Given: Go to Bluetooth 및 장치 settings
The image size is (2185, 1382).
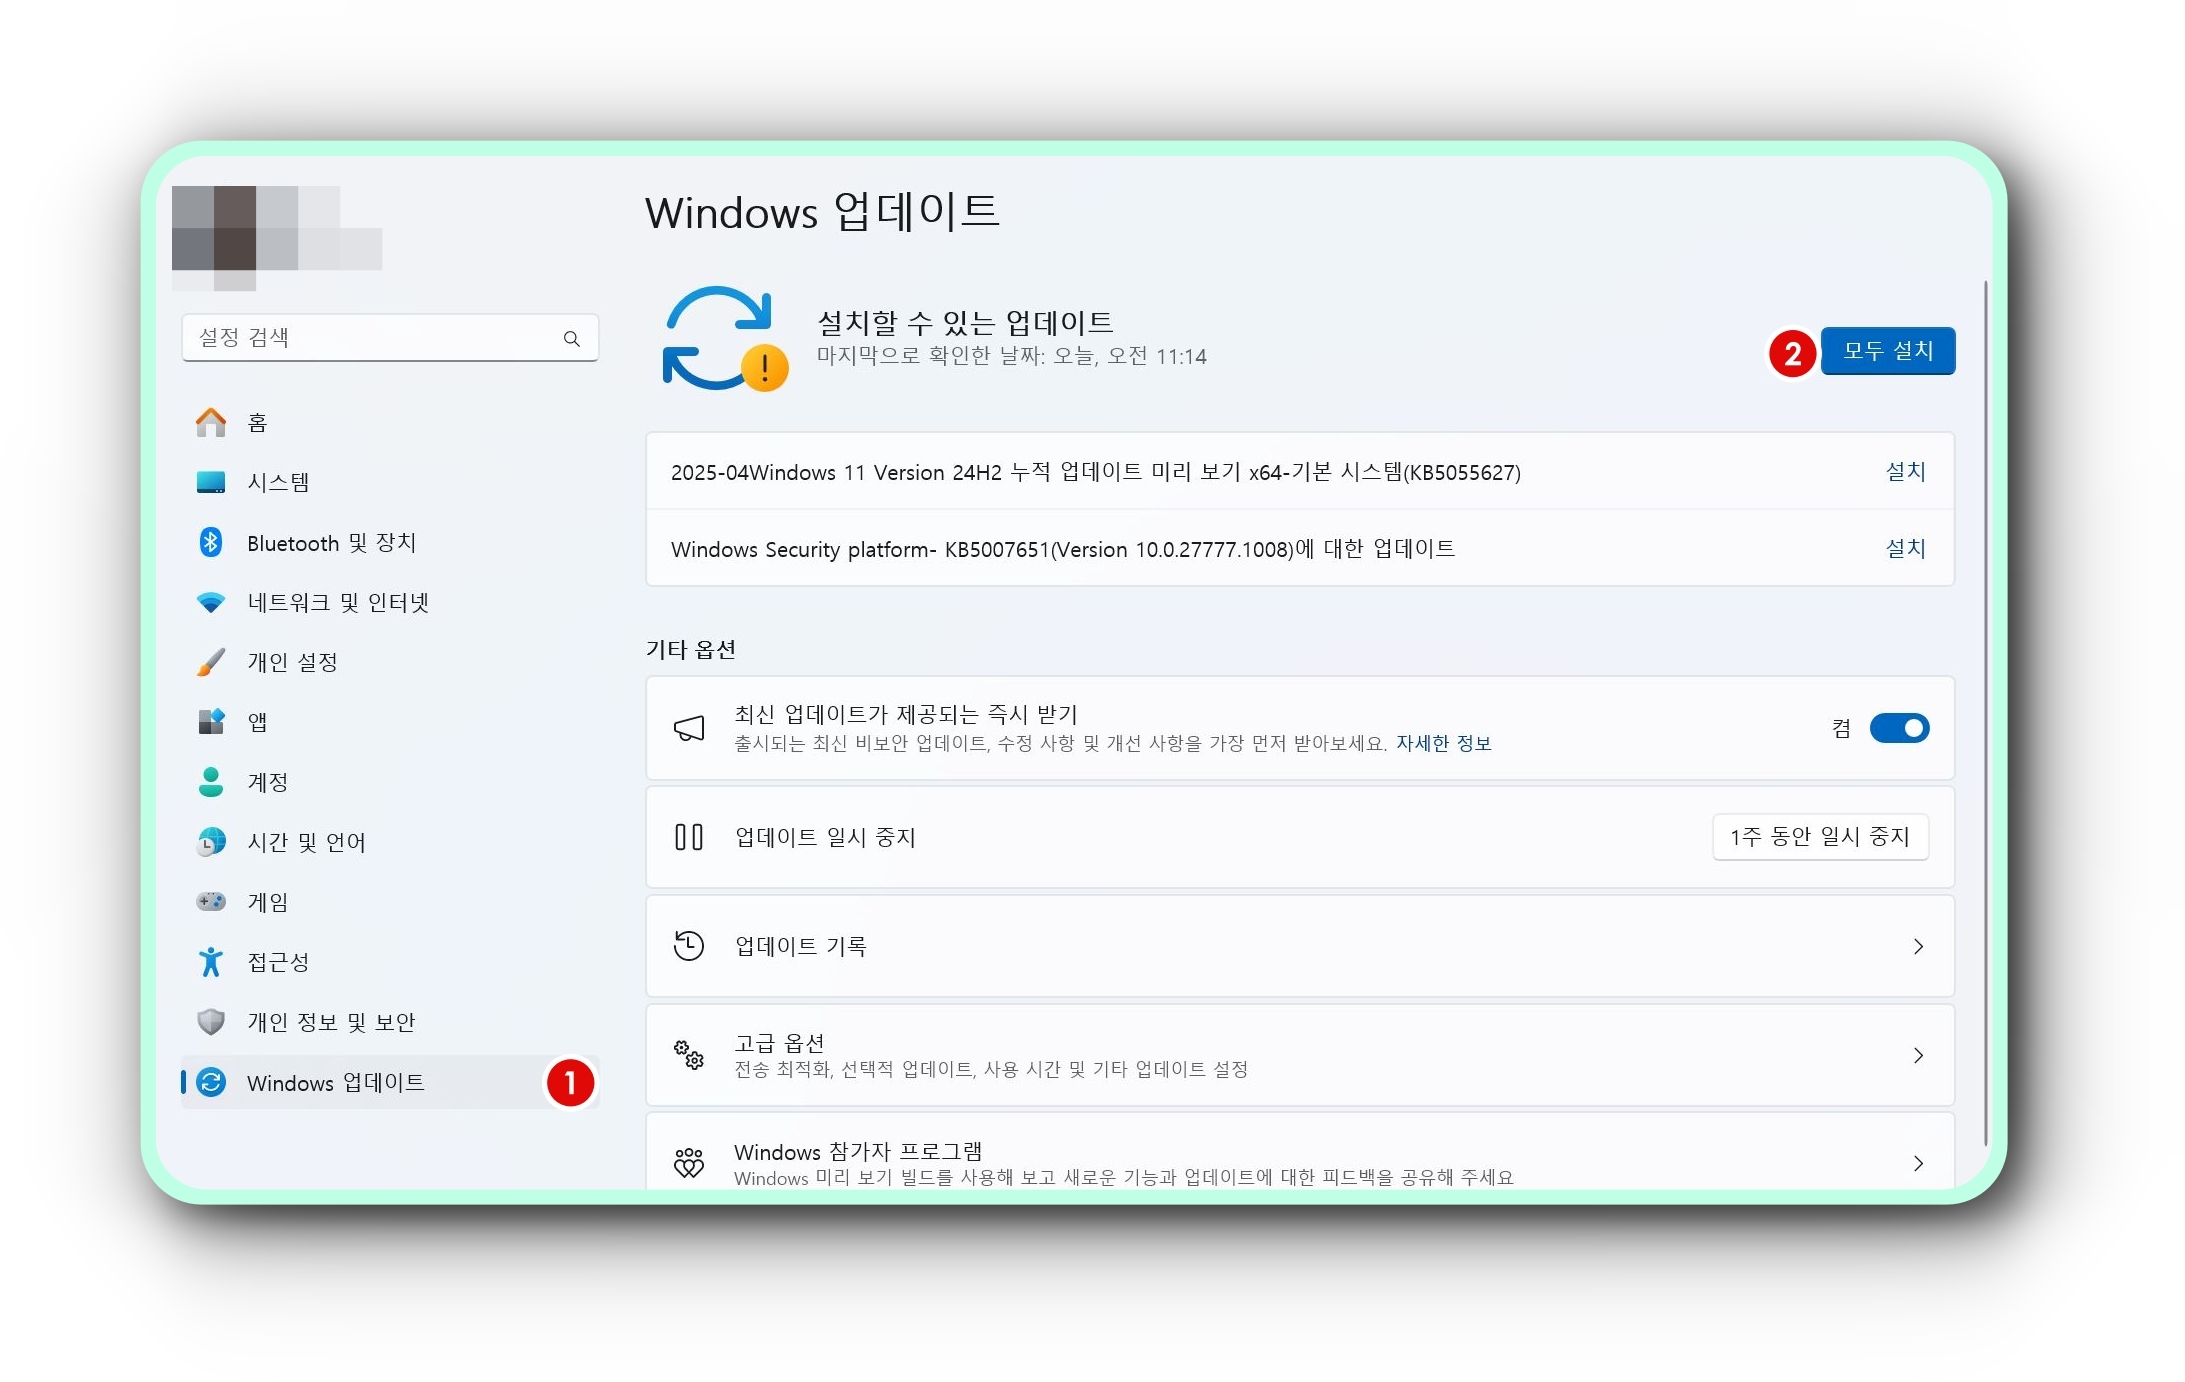Looking at the screenshot, I should [x=390, y=542].
